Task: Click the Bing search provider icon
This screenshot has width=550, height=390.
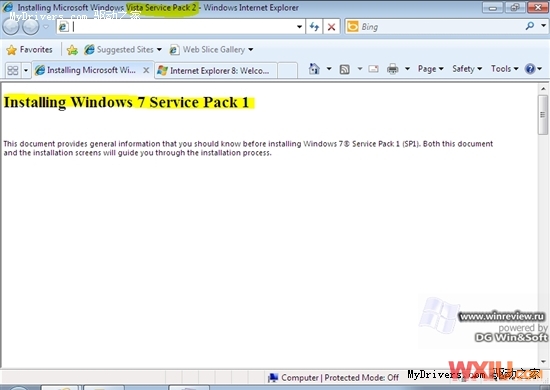Action: (353, 27)
